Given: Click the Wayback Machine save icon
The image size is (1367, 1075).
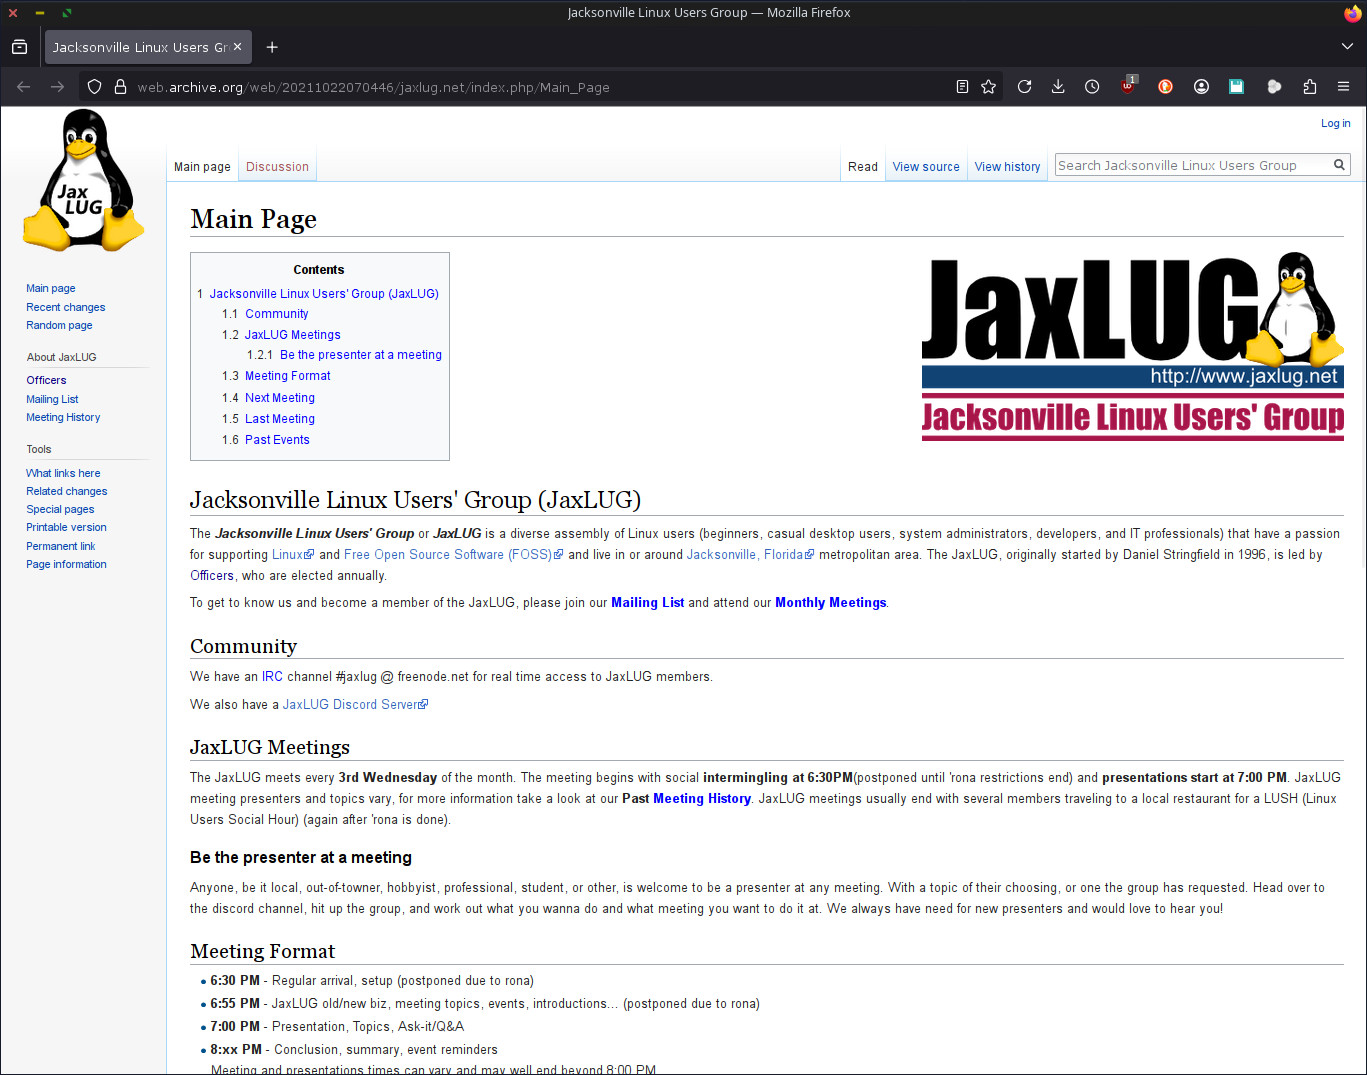Looking at the screenshot, I should click(x=1236, y=86).
